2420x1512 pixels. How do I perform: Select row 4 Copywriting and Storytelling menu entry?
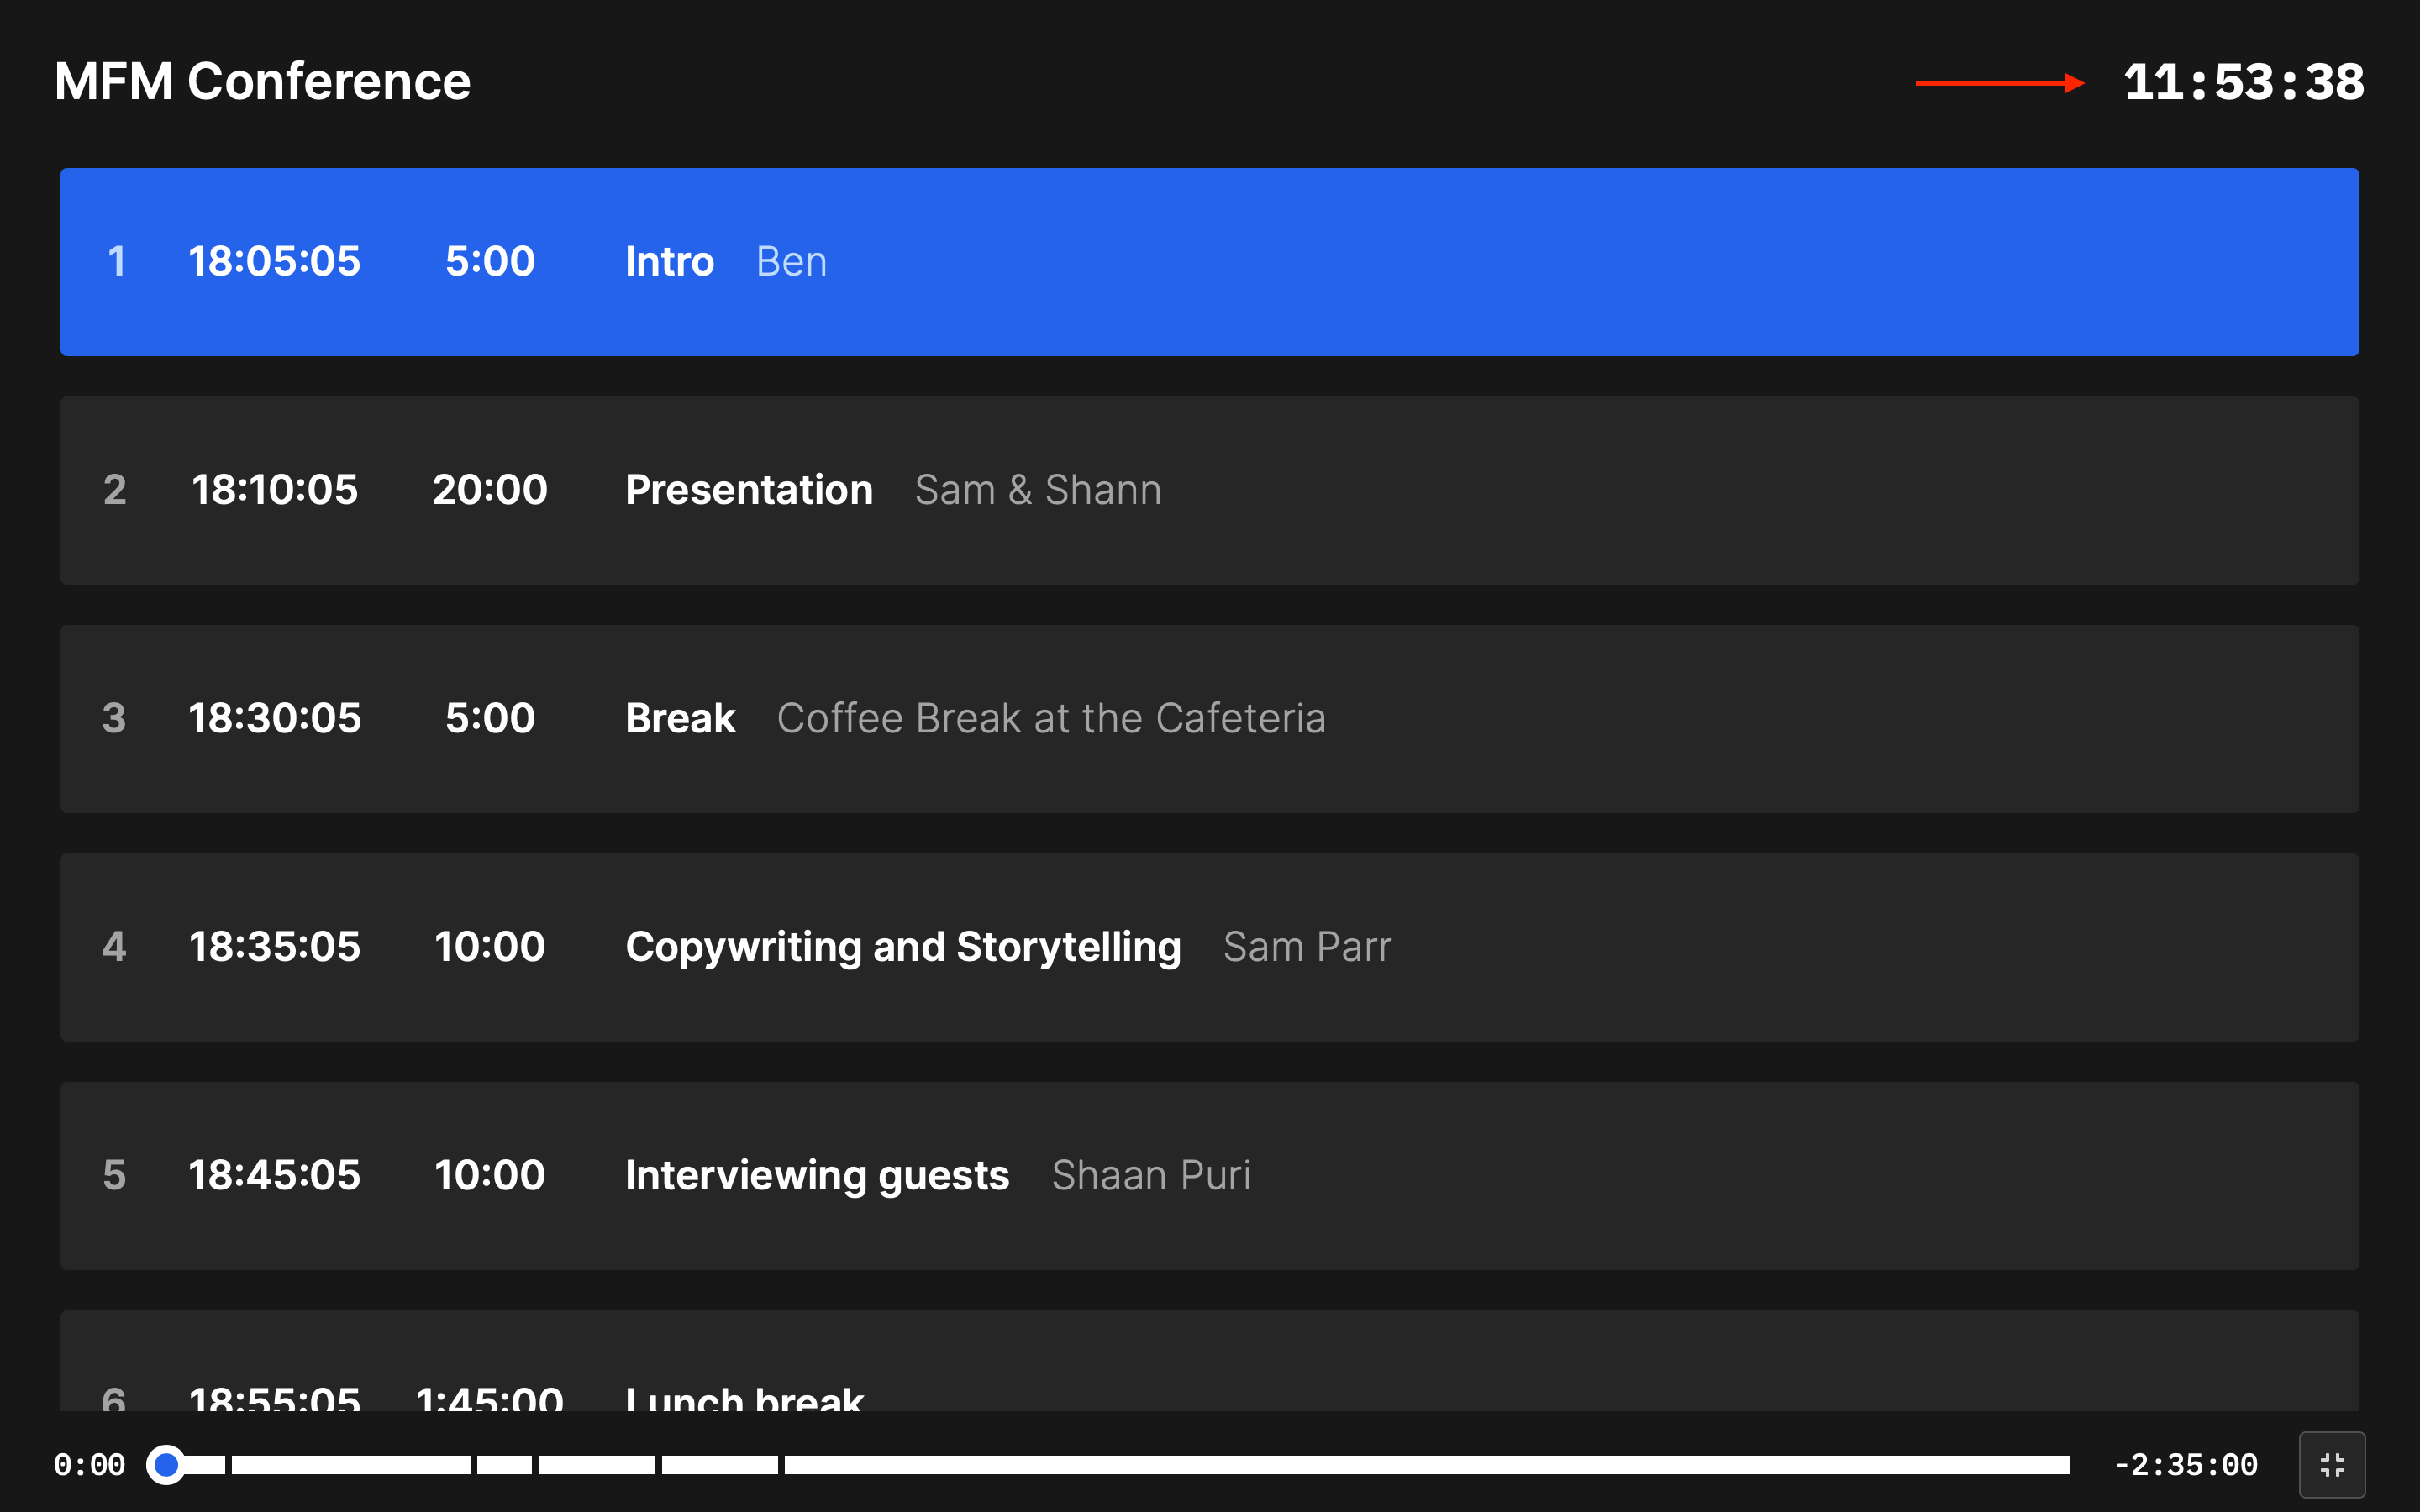point(1209,946)
